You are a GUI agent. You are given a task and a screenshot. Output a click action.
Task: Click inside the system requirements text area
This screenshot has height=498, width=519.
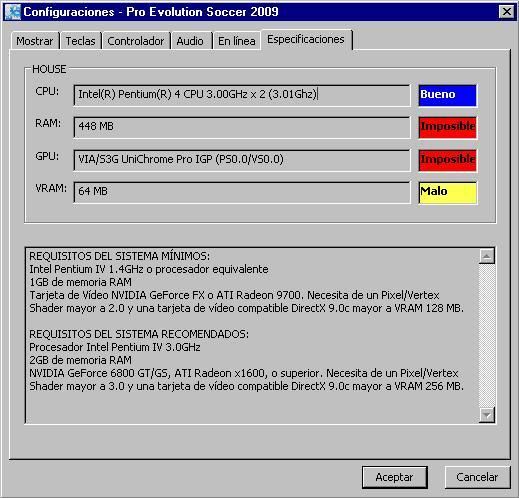(252, 335)
